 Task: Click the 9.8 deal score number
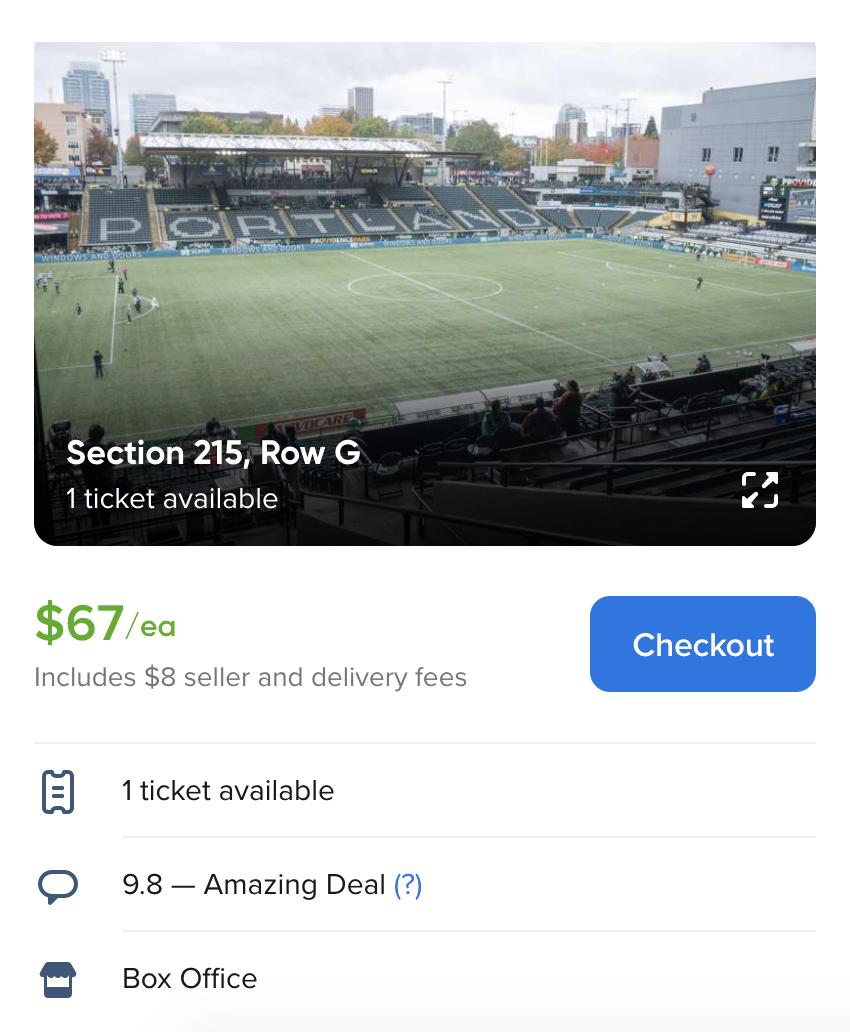[x=142, y=885]
